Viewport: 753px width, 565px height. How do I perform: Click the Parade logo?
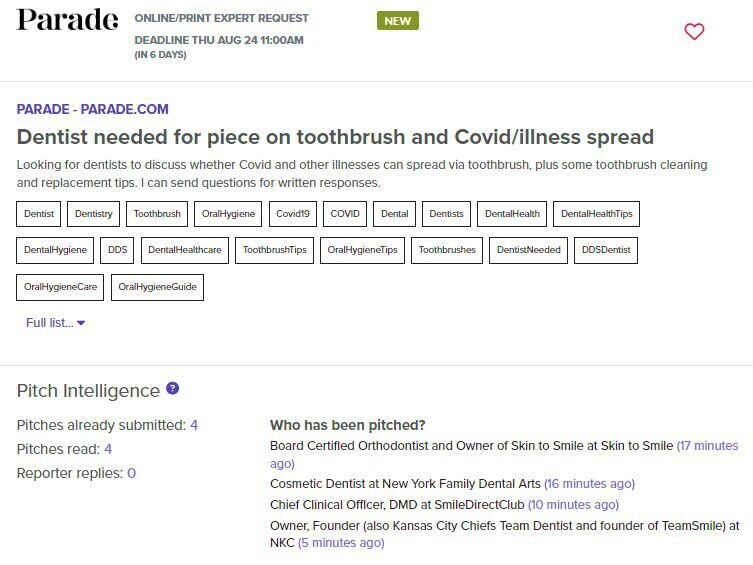(67, 21)
